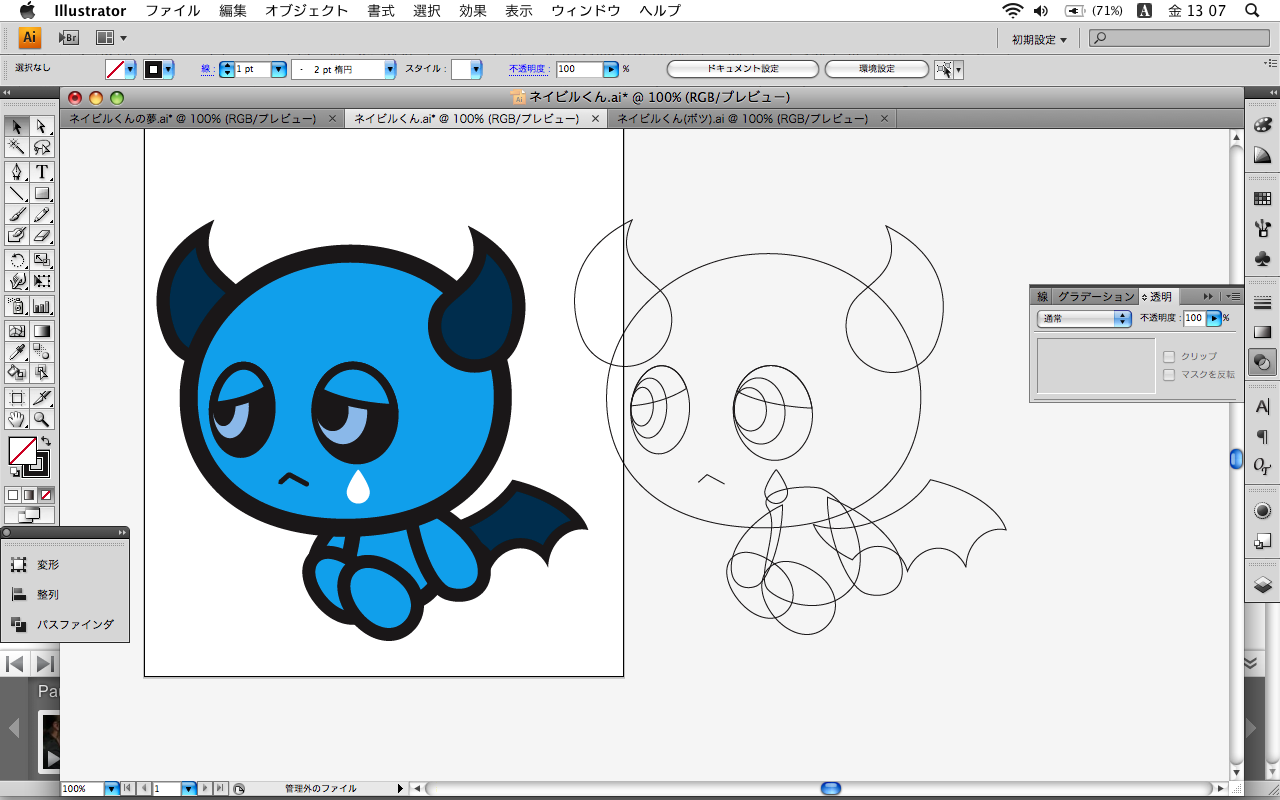The height and width of the screenshot is (800, 1280).
Task: Switch to ネイビルくんの夢.ai tab
Action: tap(192, 119)
